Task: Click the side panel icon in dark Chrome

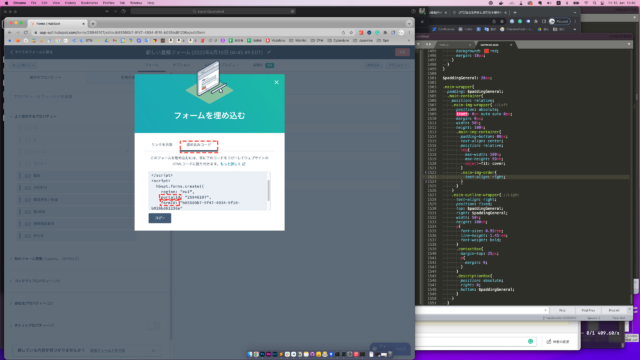Action: [x=544, y=21]
